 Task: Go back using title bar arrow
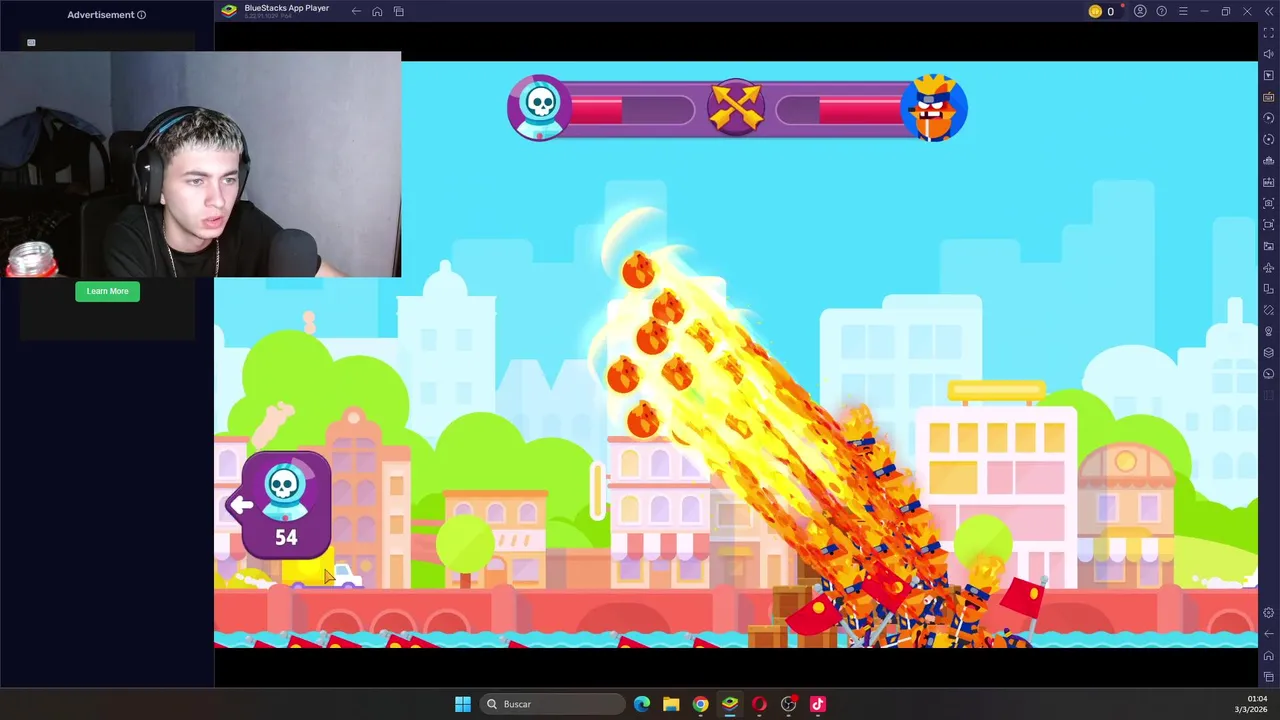click(x=356, y=11)
